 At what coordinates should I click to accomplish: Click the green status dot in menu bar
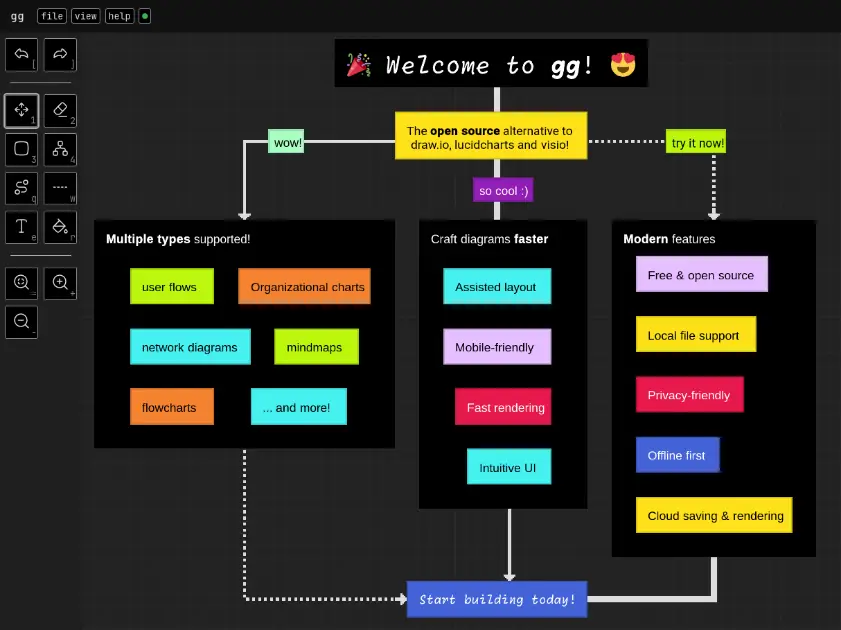[145, 15]
